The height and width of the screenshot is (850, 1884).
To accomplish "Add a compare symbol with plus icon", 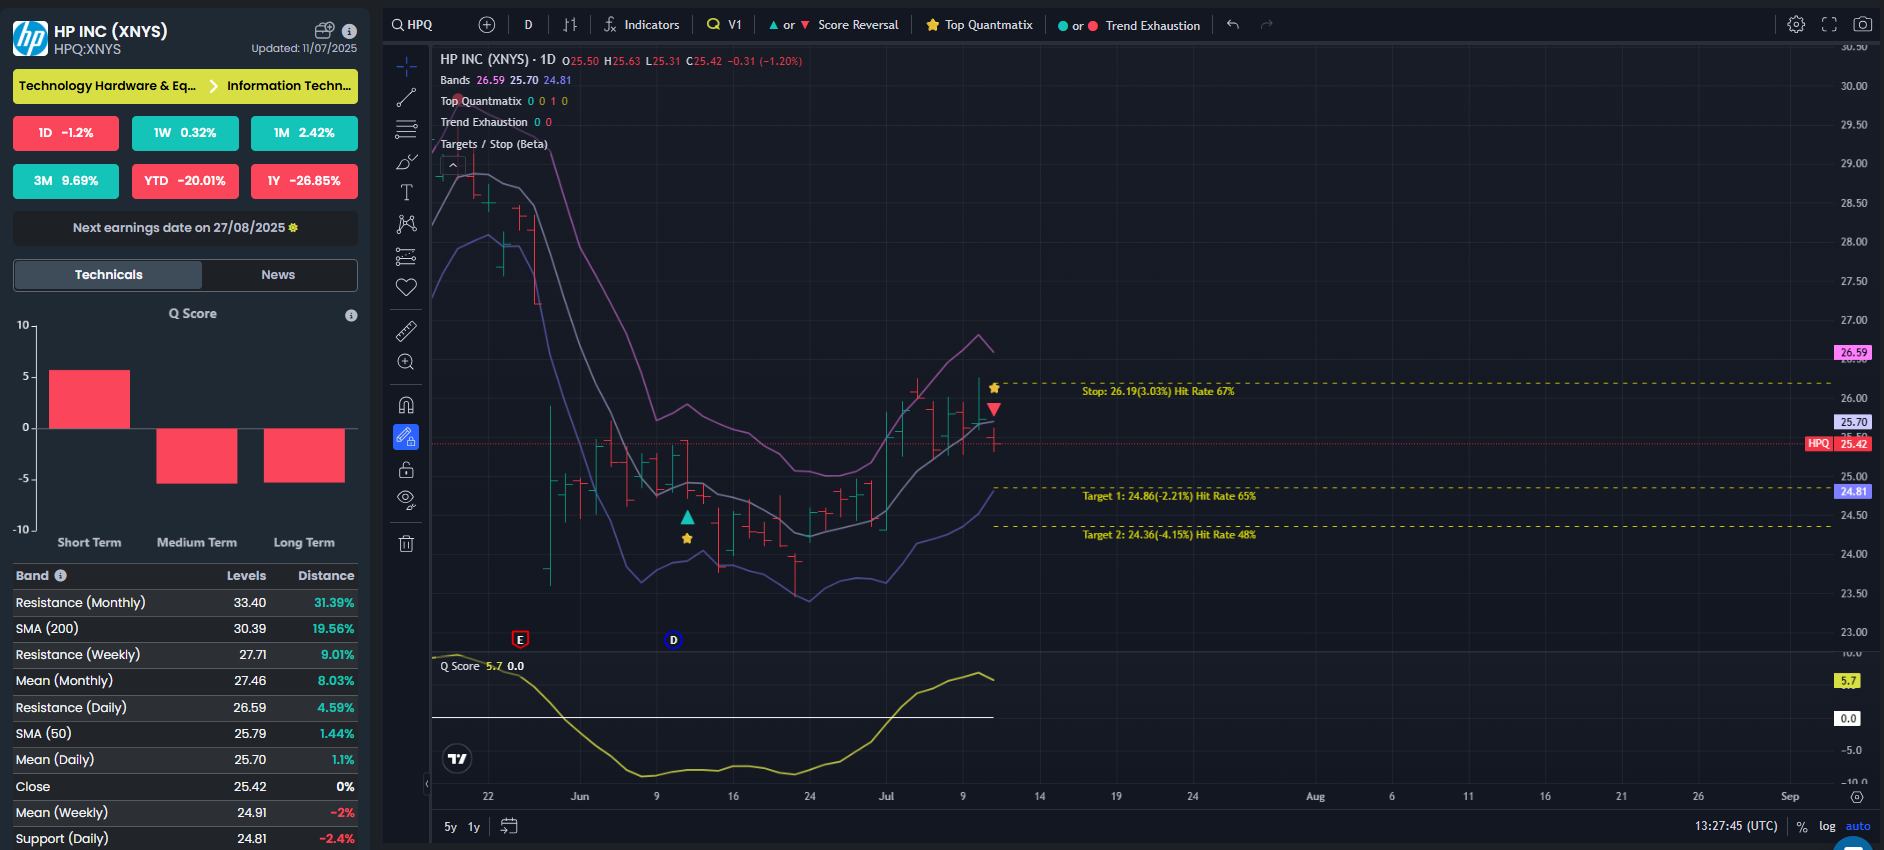I will (487, 25).
